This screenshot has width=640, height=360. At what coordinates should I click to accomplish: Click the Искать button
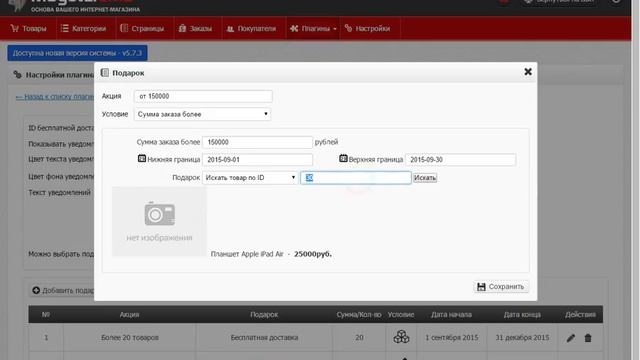(425, 178)
